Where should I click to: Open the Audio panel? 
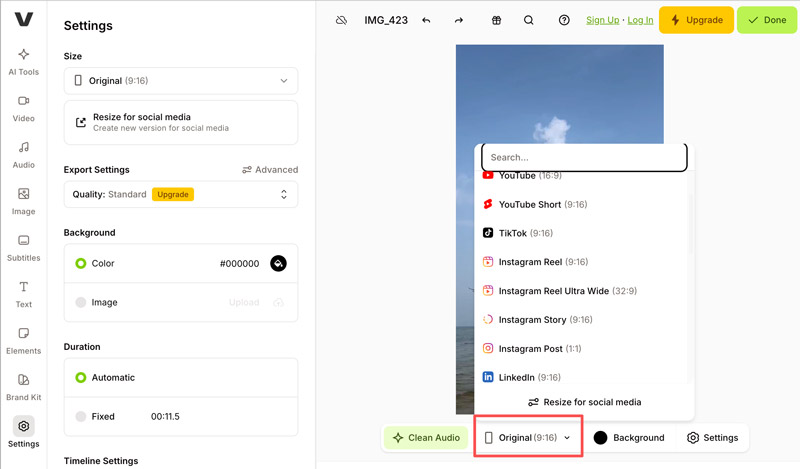(x=23, y=155)
